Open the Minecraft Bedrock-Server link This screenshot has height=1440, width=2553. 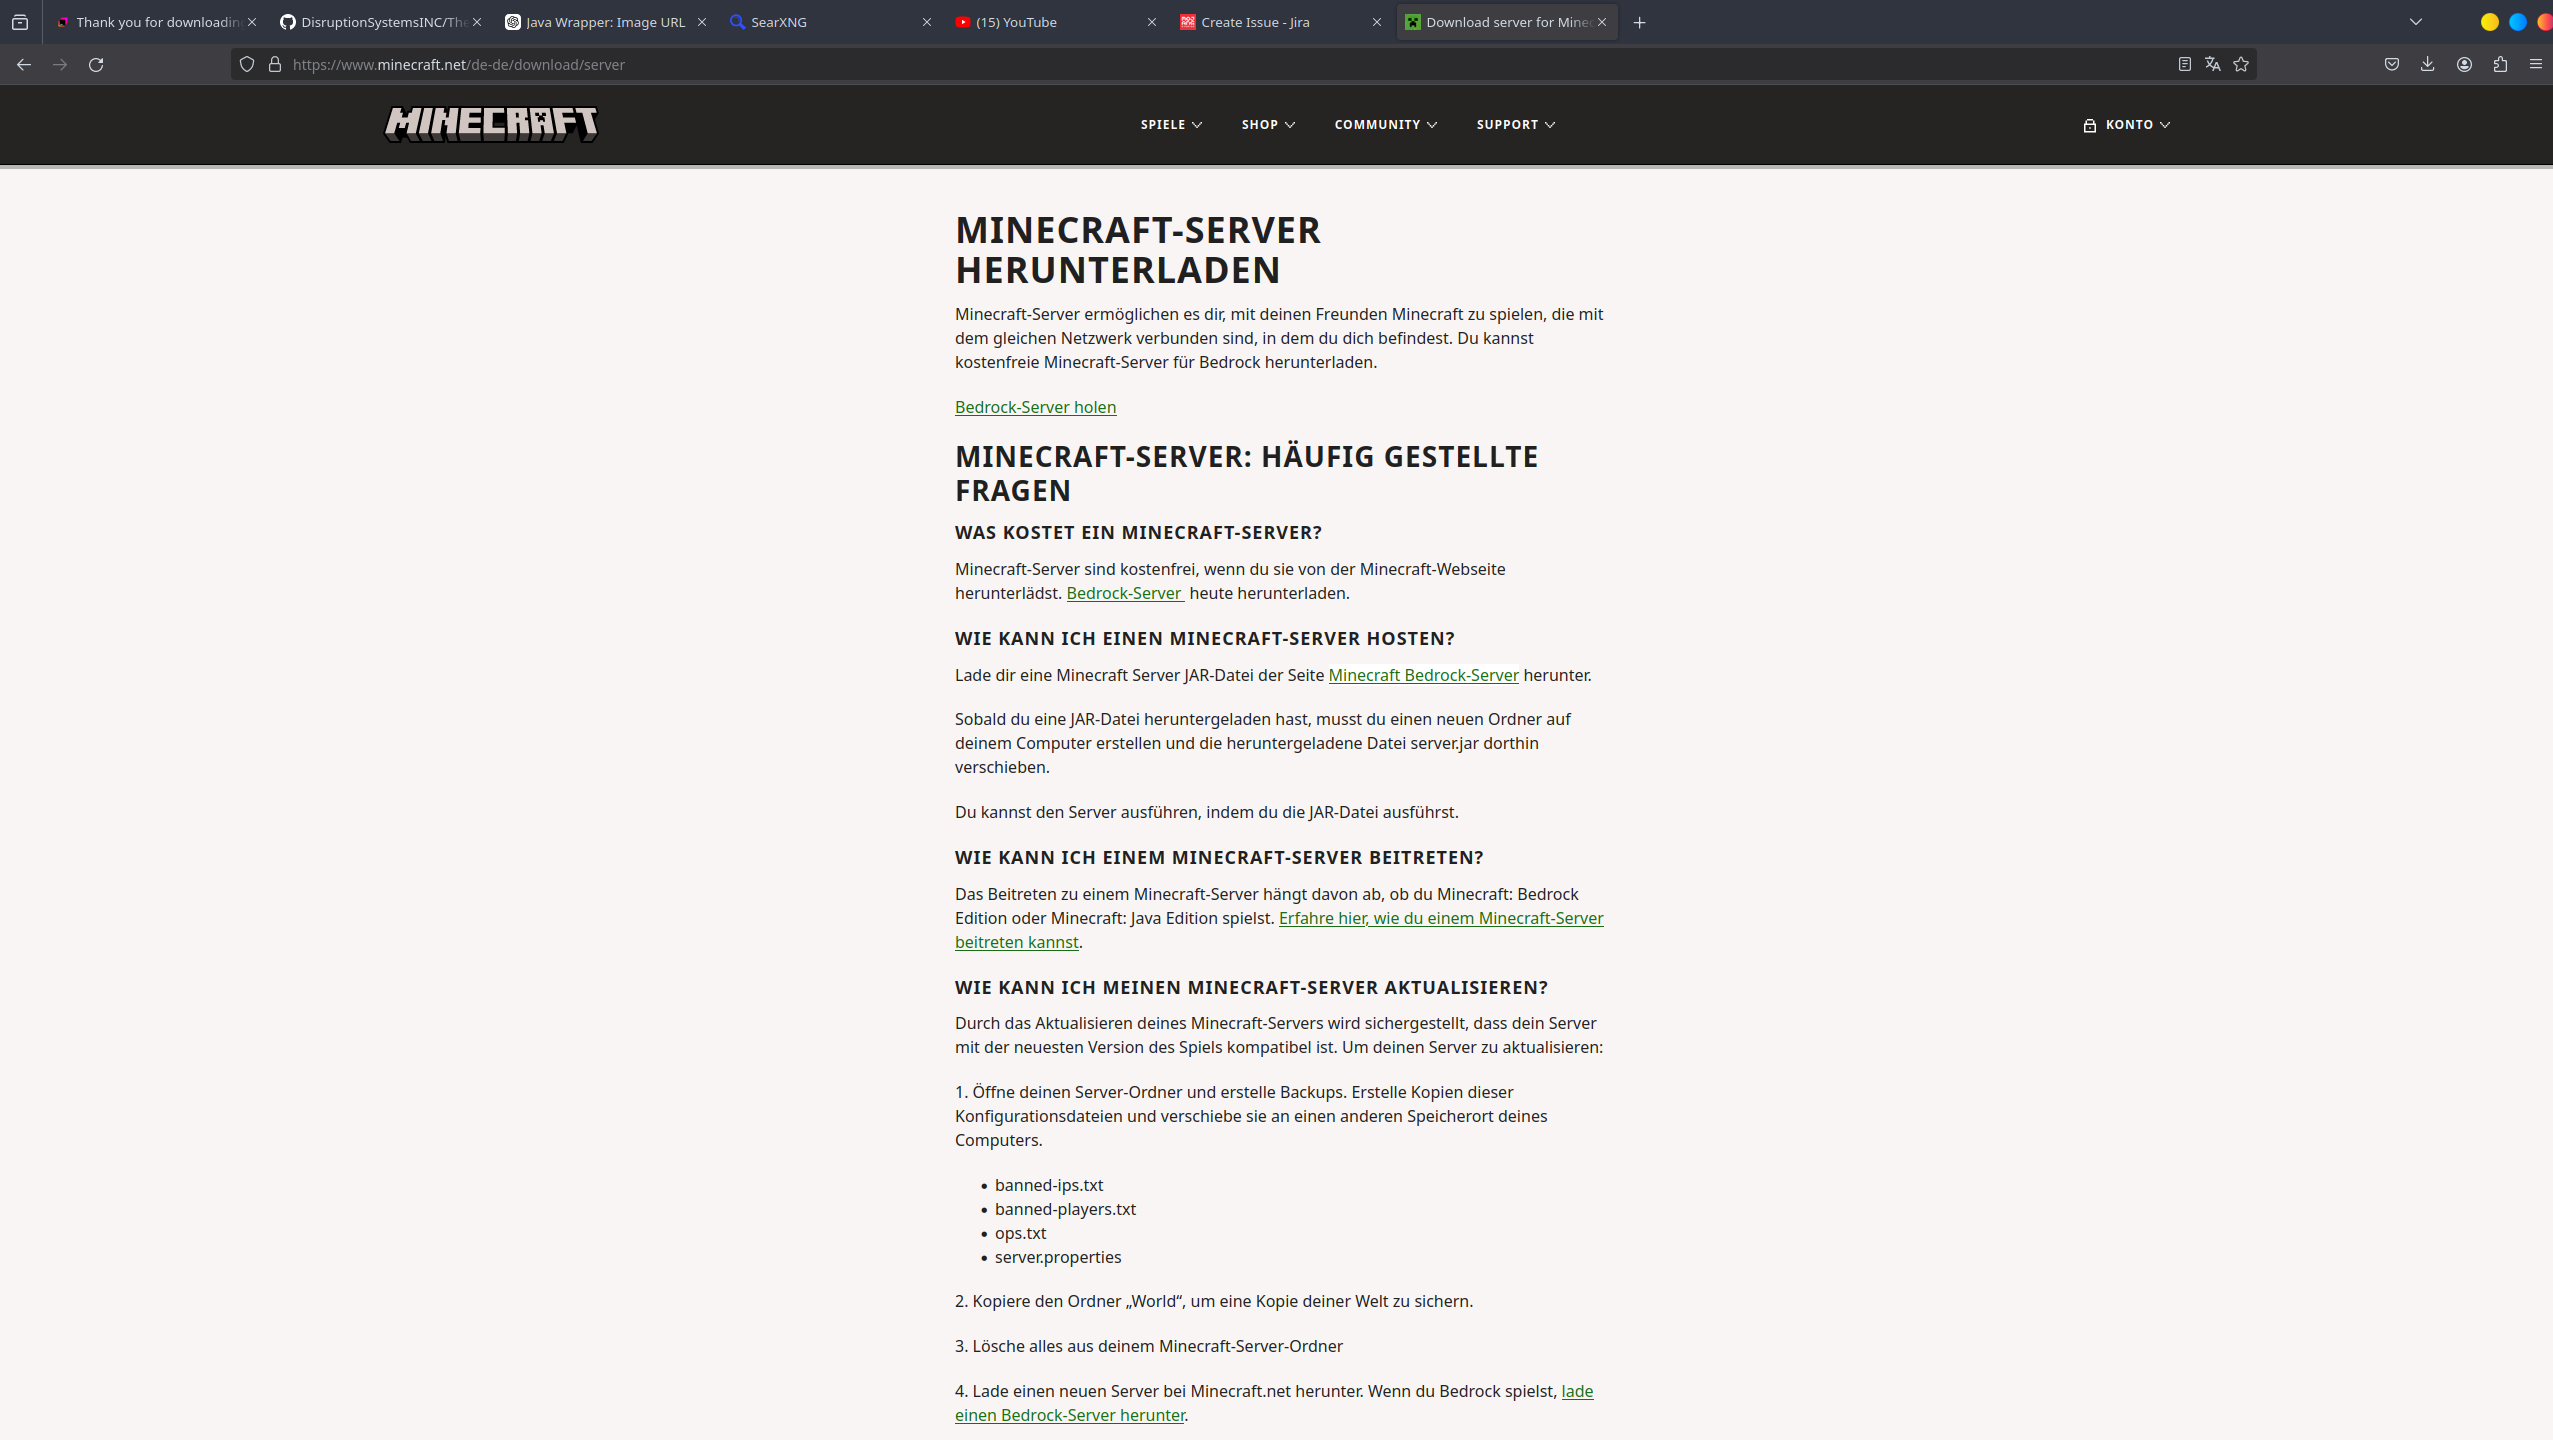tap(1423, 675)
